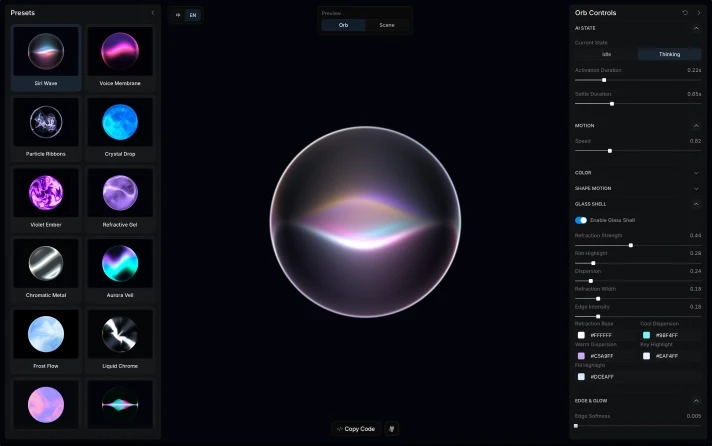Viewport: 712px width, 446px height.
Task: Apply the Violet Ember preset
Action: 46,199
